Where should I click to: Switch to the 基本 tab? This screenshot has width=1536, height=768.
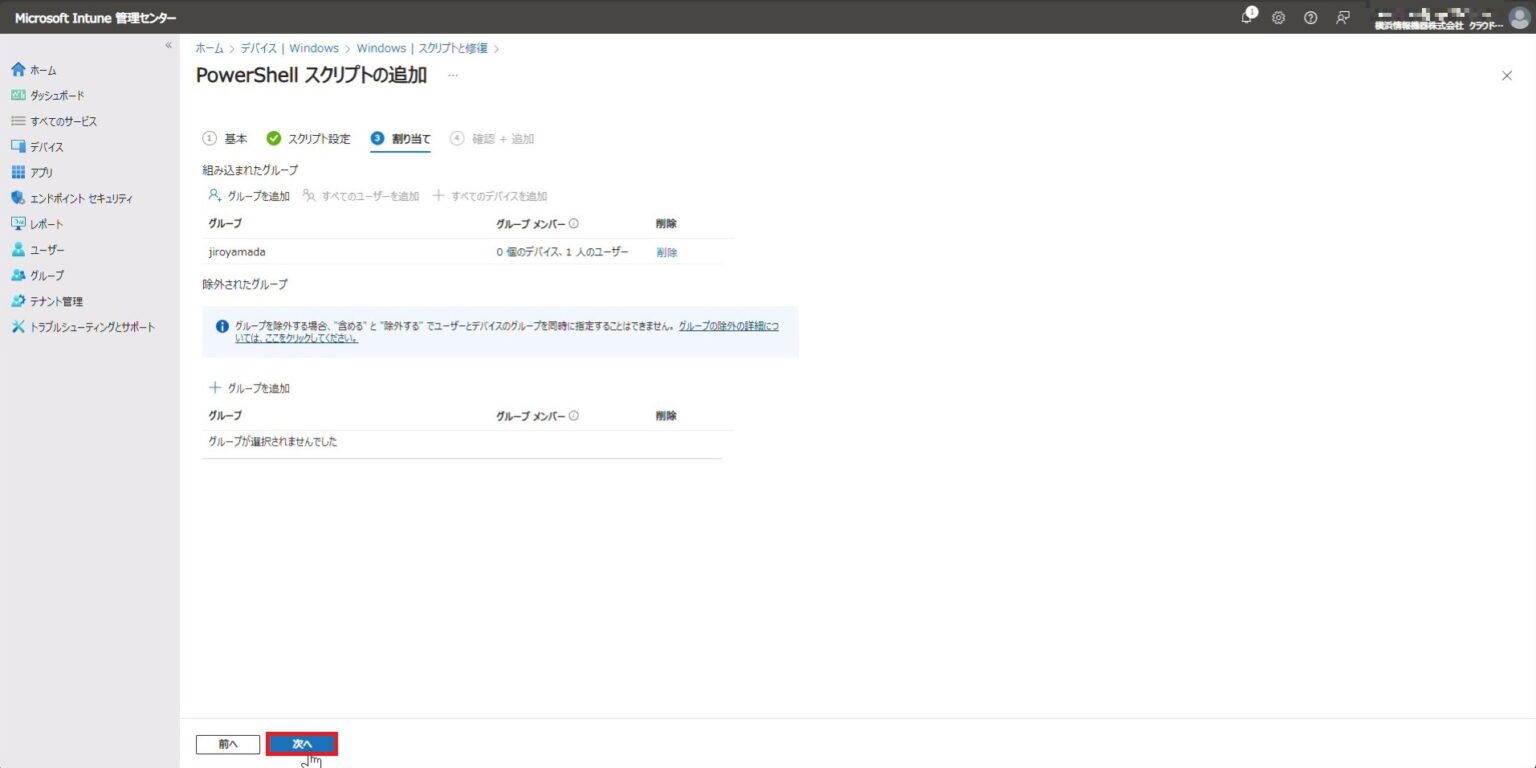[235, 139]
